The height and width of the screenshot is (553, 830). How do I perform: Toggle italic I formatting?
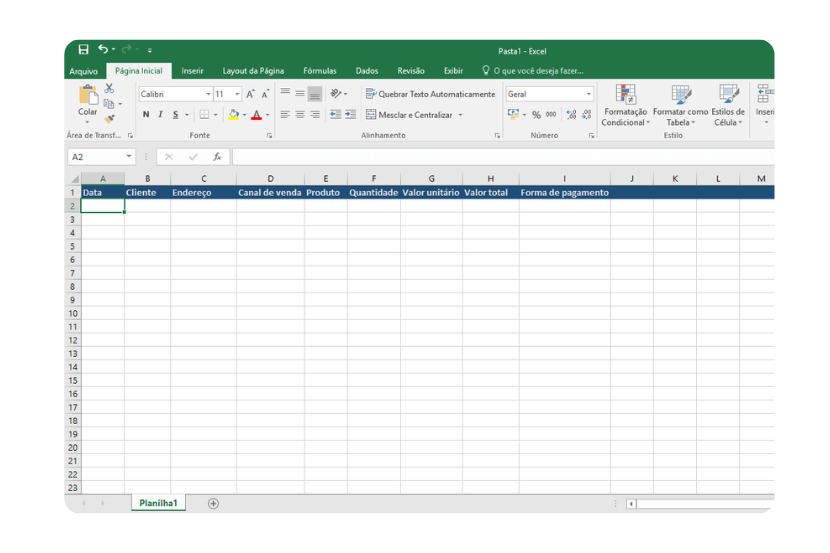[x=160, y=115]
